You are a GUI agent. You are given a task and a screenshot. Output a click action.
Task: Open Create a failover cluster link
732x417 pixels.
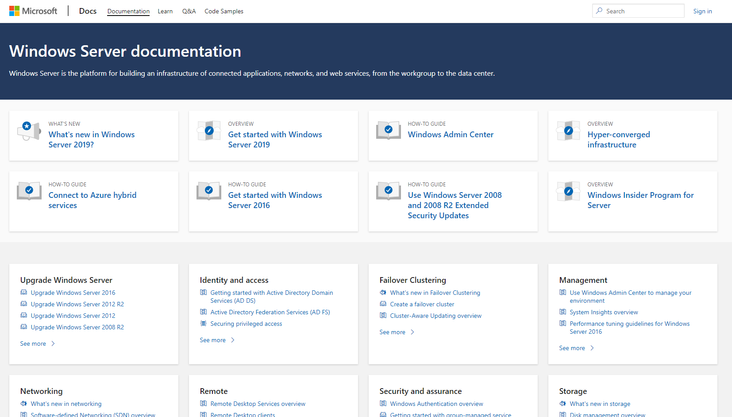point(422,304)
